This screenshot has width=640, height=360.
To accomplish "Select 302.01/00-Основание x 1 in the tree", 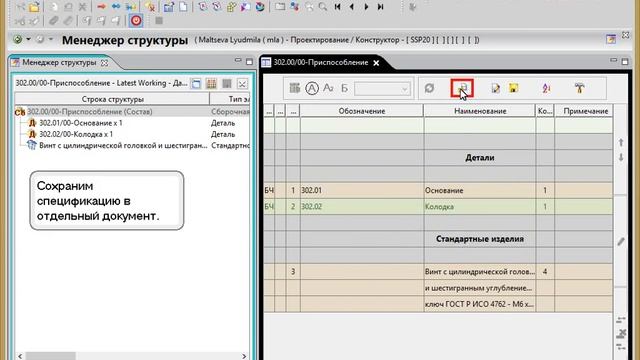I will tap(80, 123).
